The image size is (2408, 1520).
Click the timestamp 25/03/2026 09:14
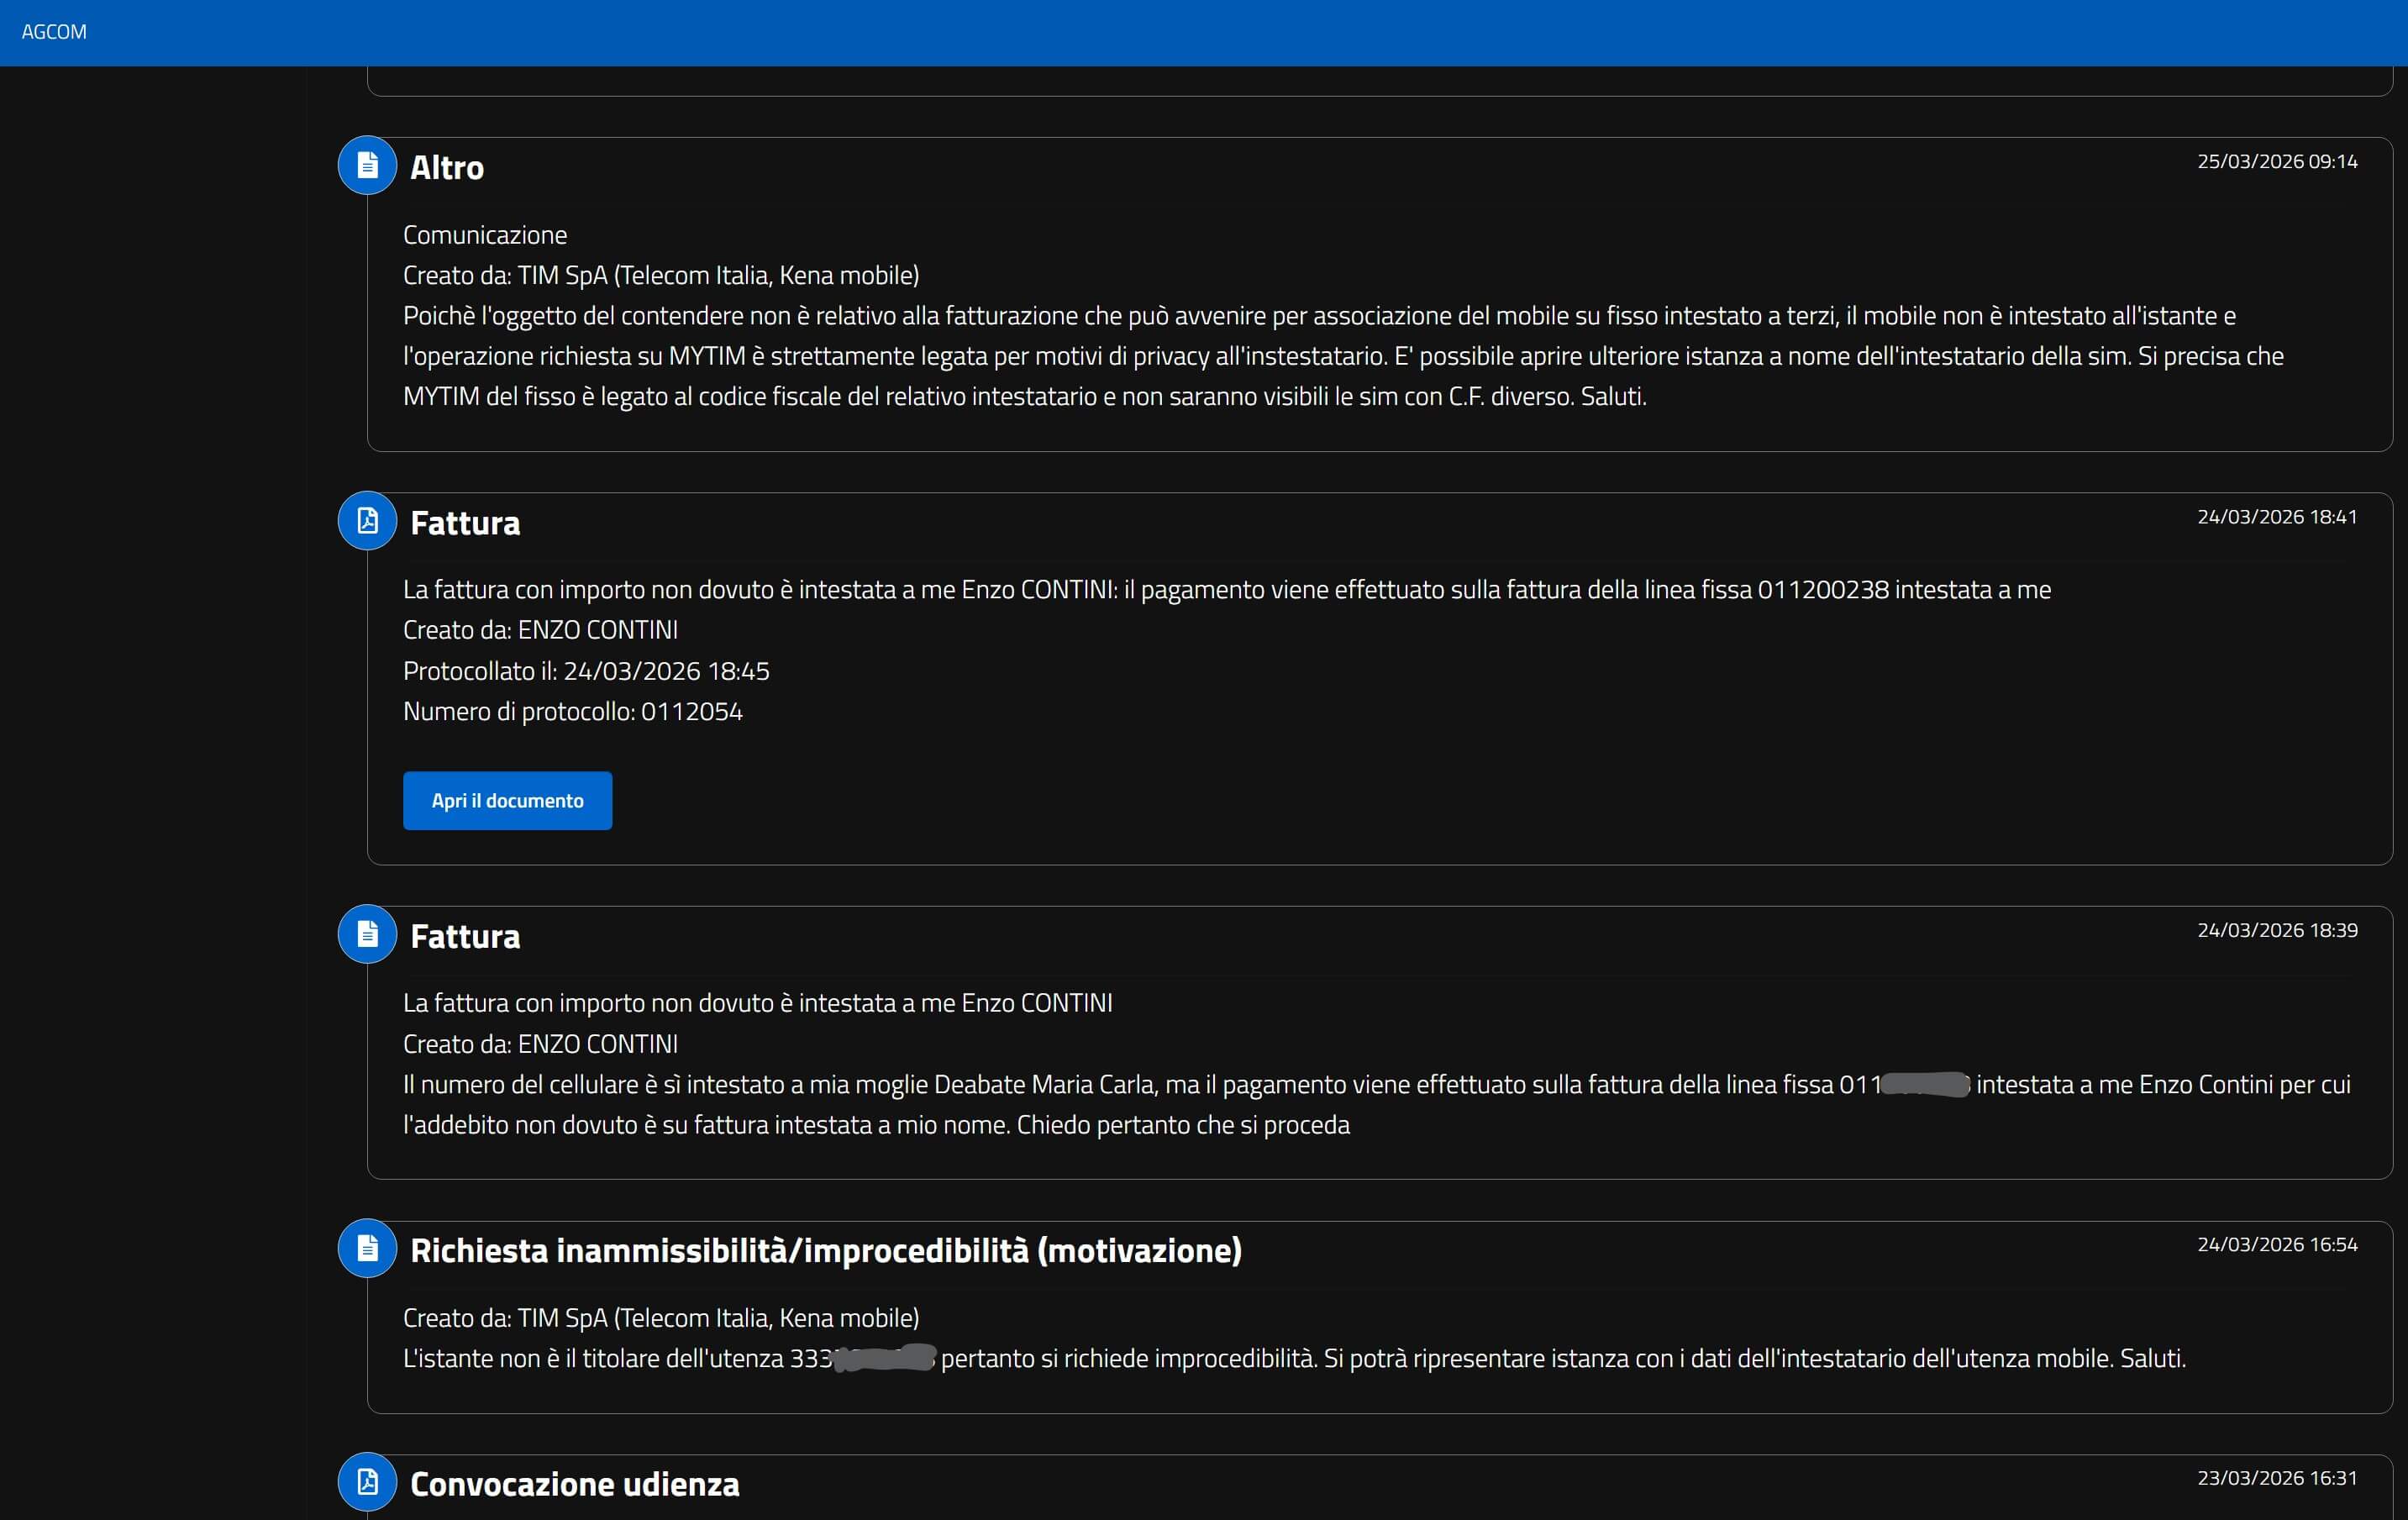pyautogui.click(x=2276, y=162)
